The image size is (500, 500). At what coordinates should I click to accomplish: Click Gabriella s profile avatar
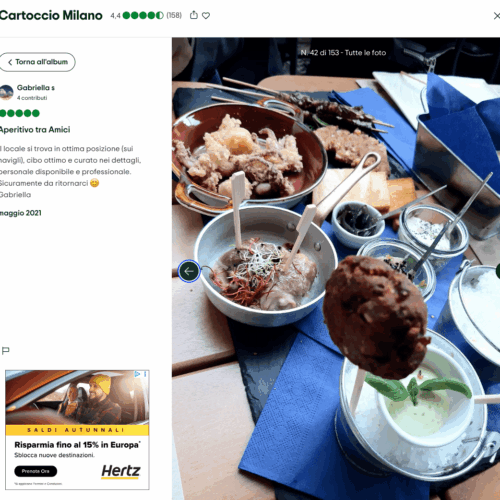[6, 92]
